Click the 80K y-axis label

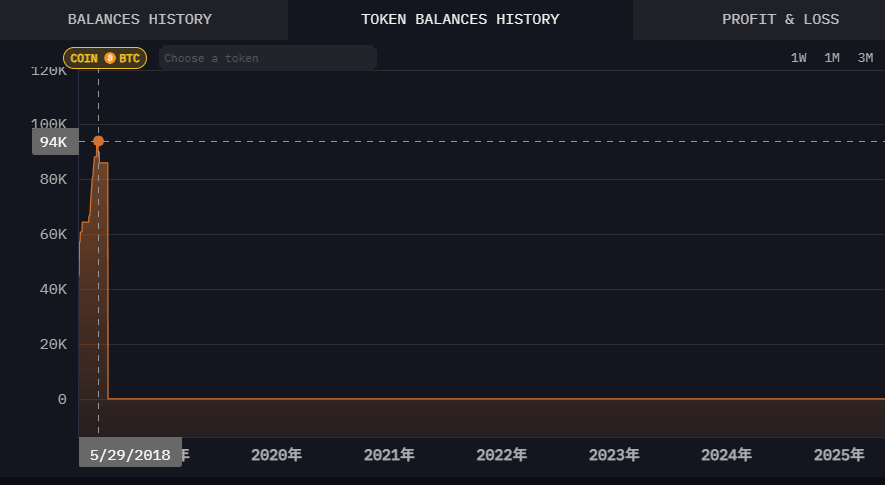52,179
